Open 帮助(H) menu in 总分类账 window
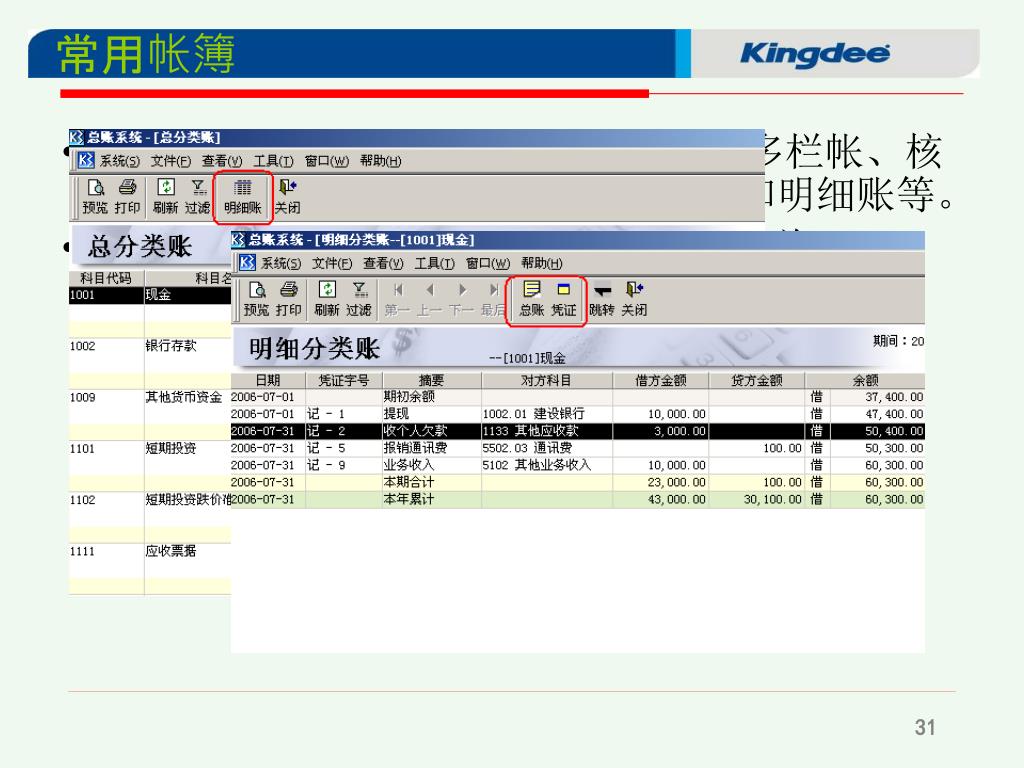1024x768 pixels. coord(380,161)
